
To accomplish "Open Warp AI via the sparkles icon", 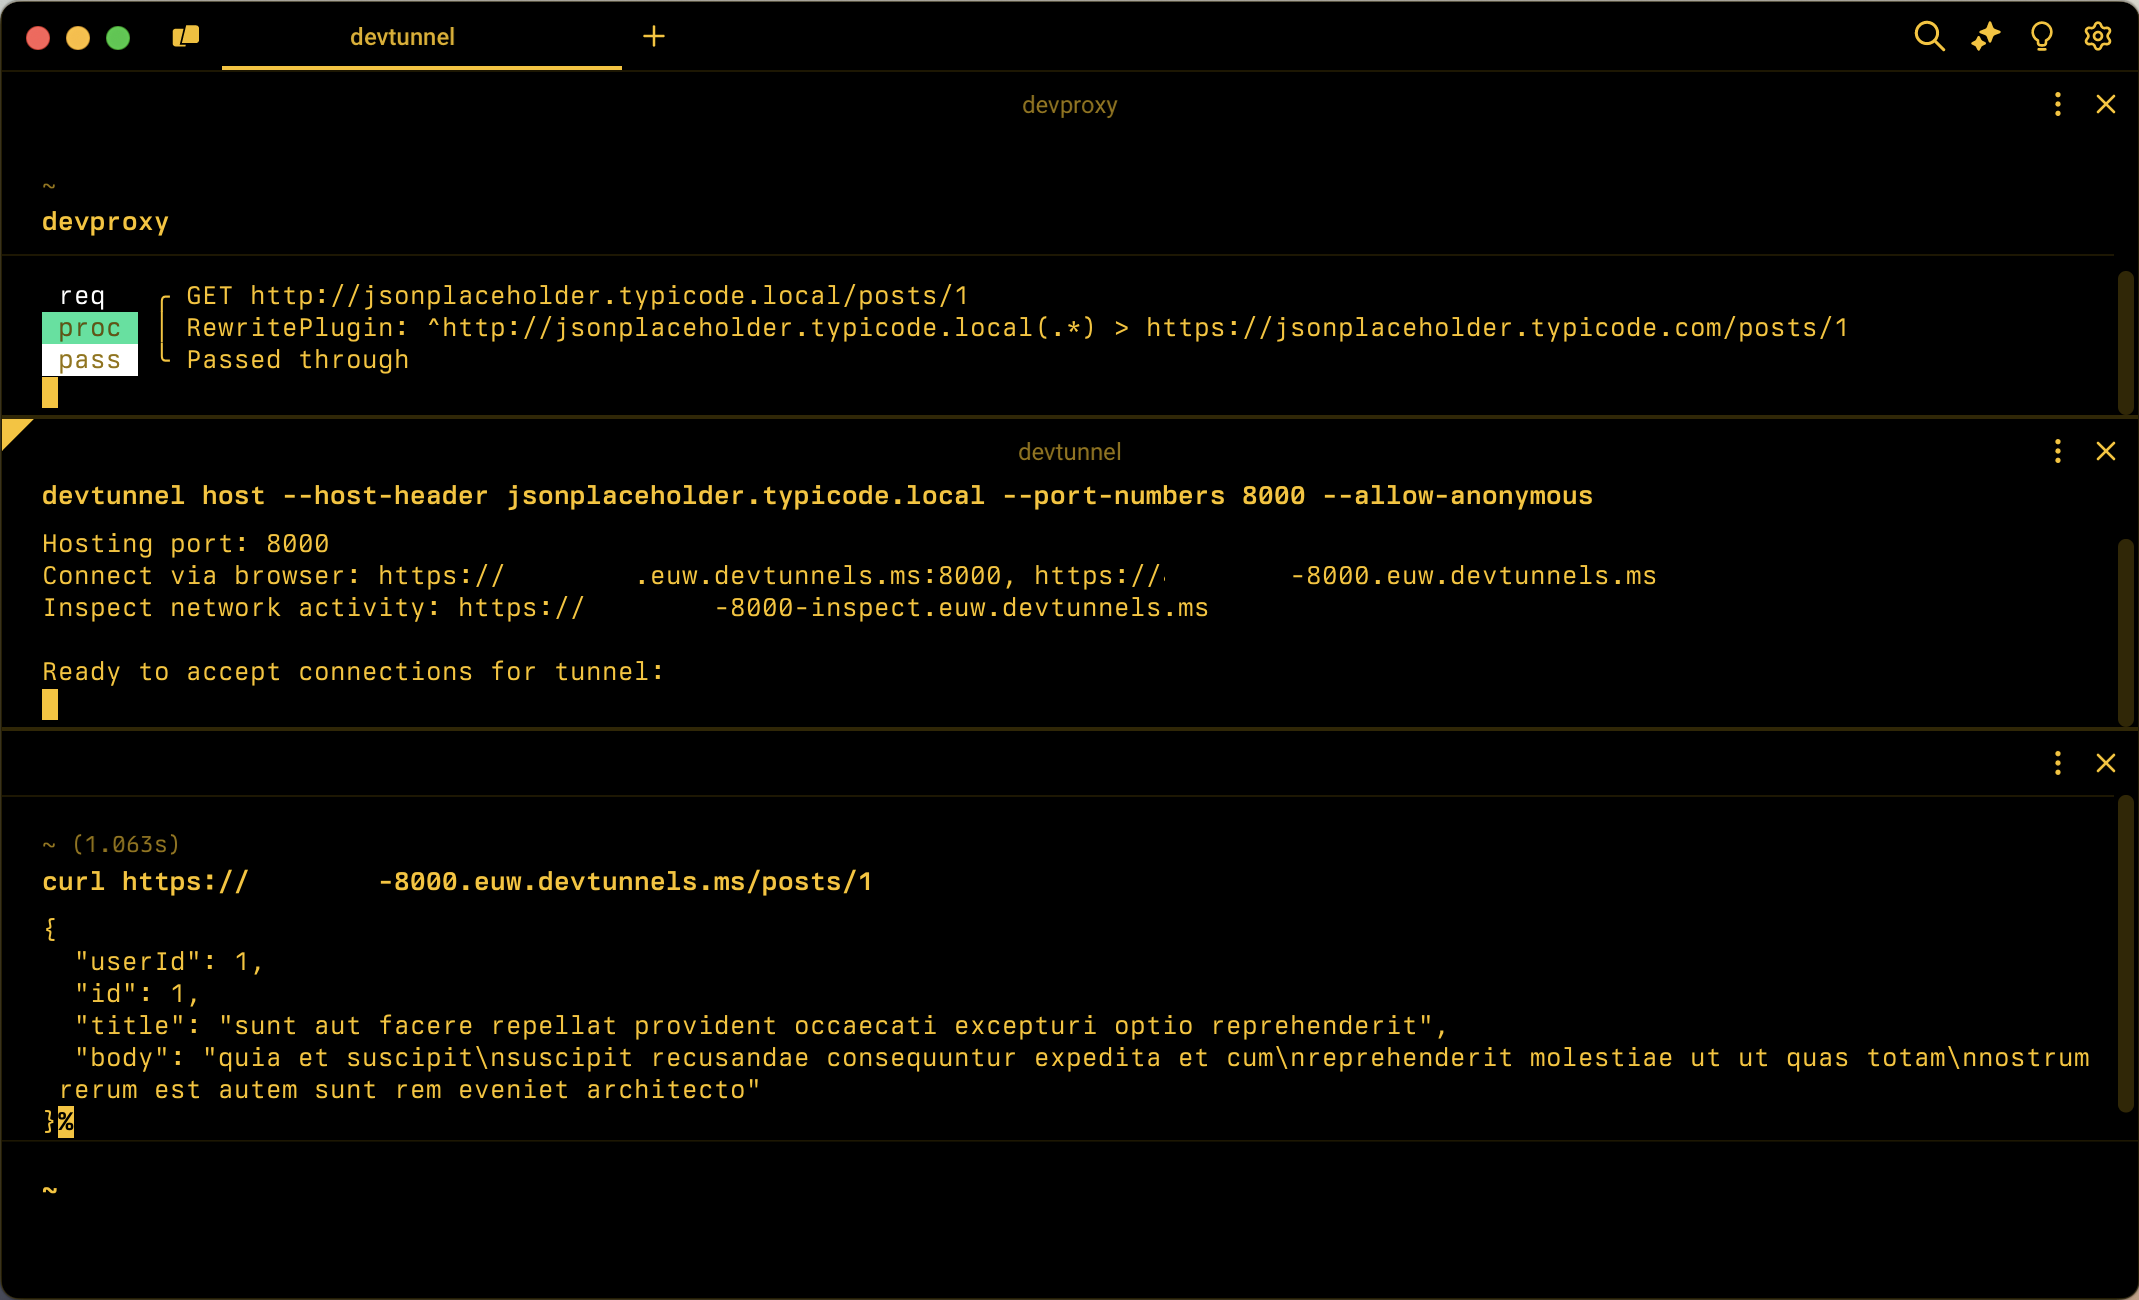I will click(1986, 36).
